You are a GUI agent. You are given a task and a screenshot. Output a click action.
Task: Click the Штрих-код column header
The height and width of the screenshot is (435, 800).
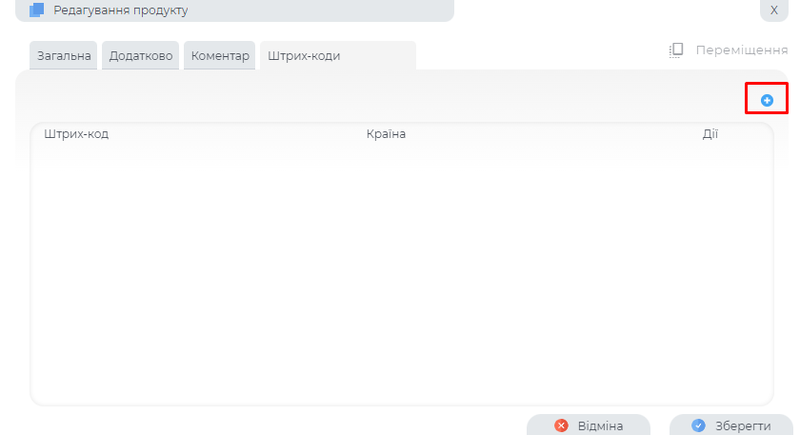76,134
